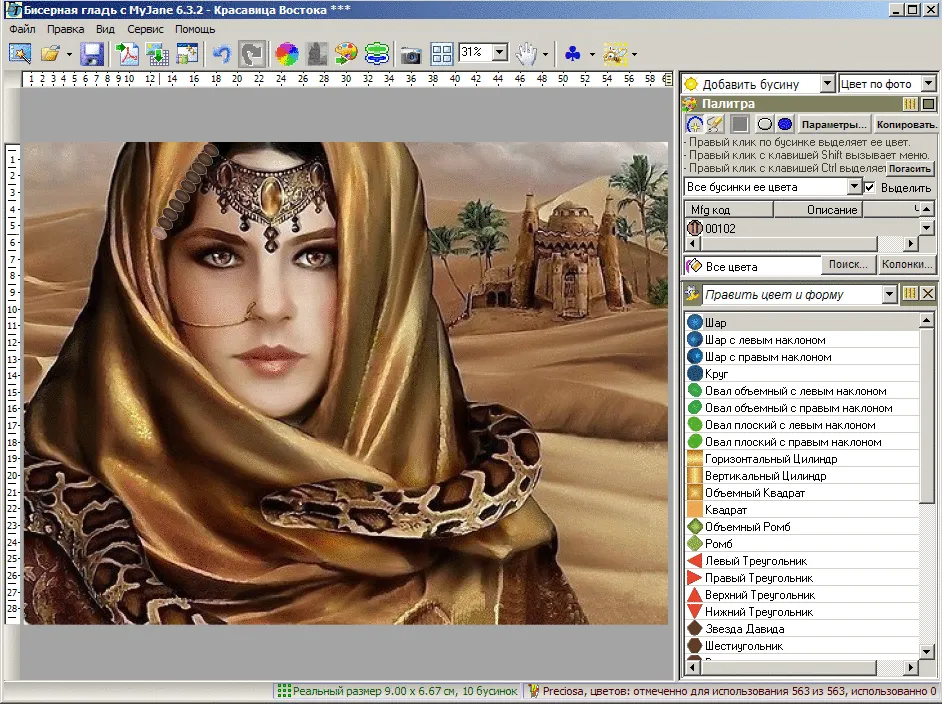
Task: Open the Файл menu
Action: tap(22, 29)
